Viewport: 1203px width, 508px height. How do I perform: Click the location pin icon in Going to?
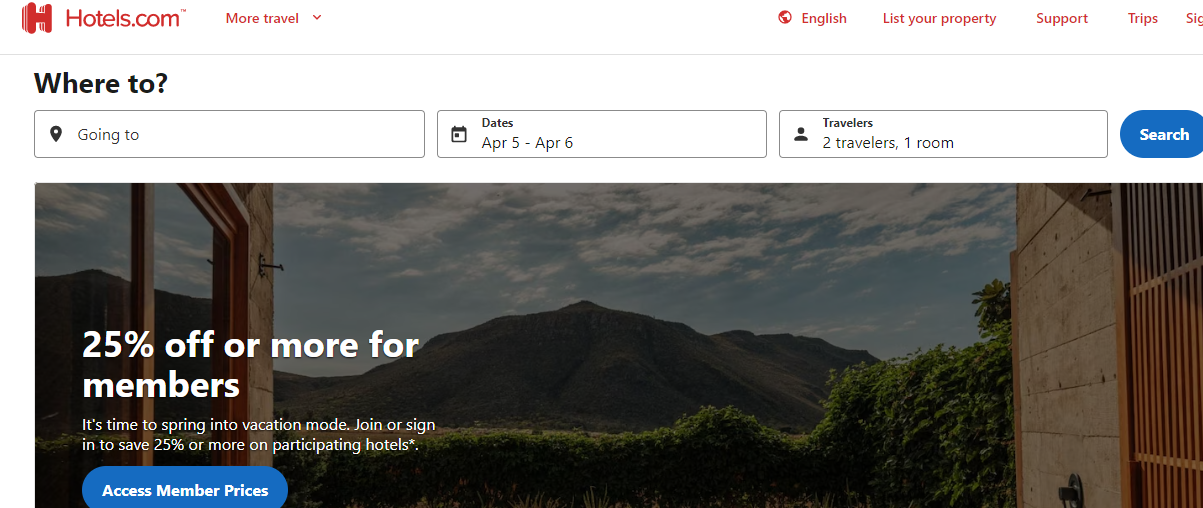coord(56,134)
